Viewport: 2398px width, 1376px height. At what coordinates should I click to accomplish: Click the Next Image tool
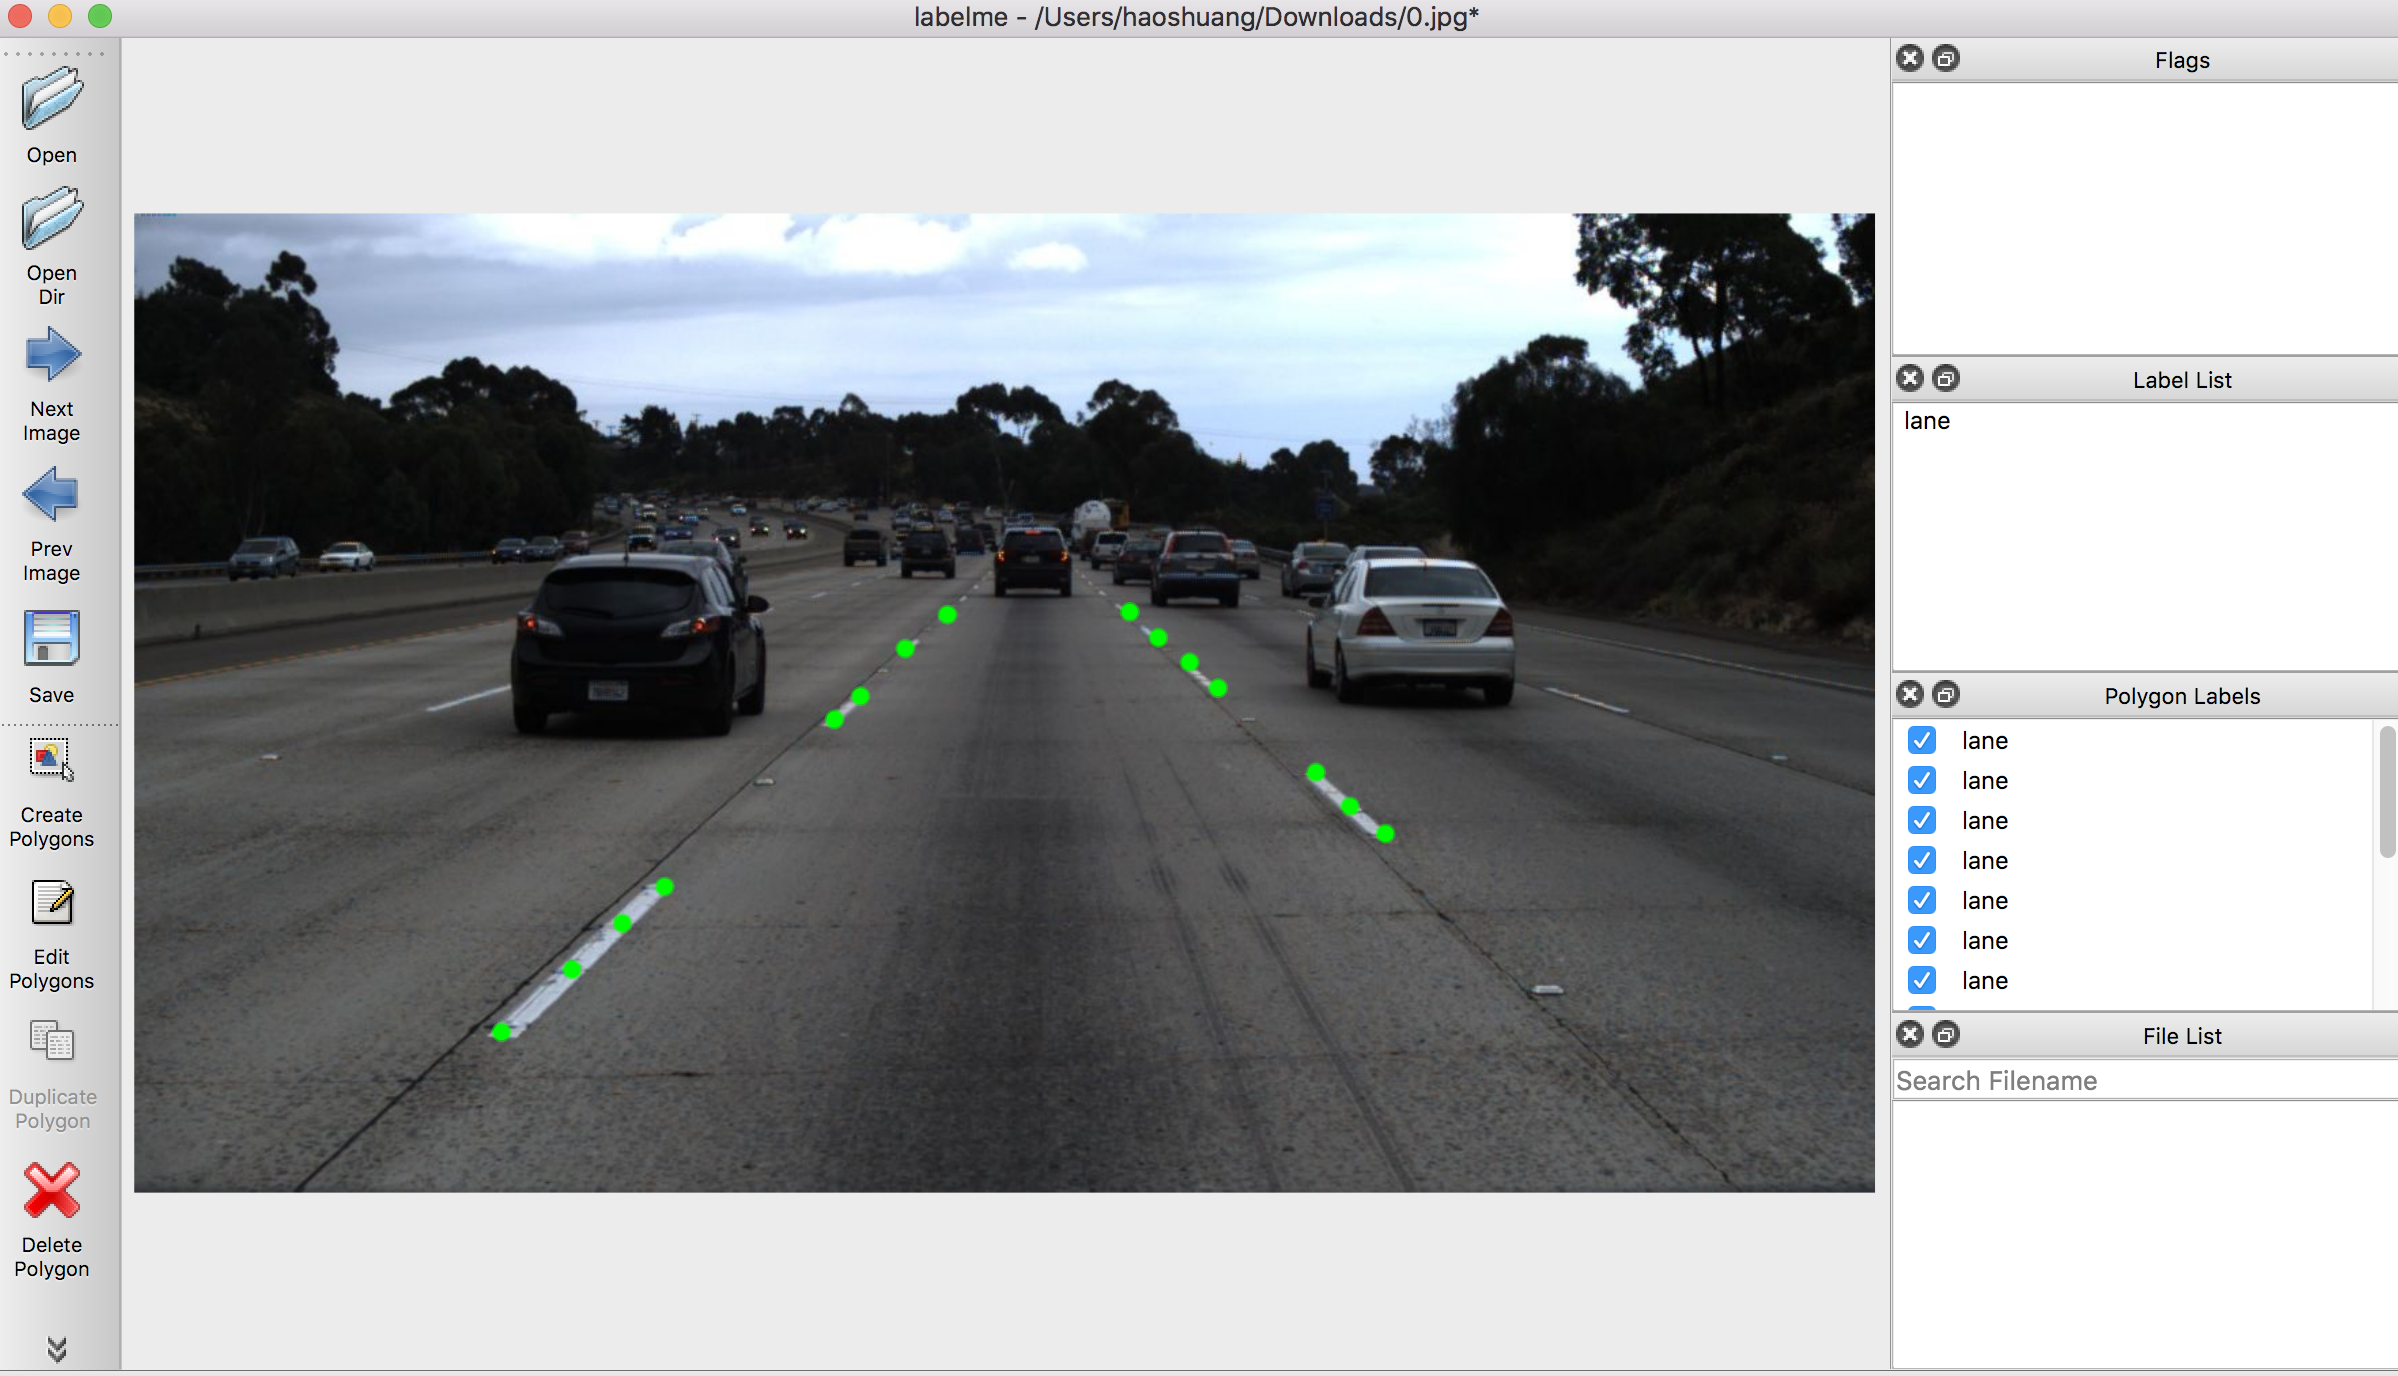coord(54,377)
